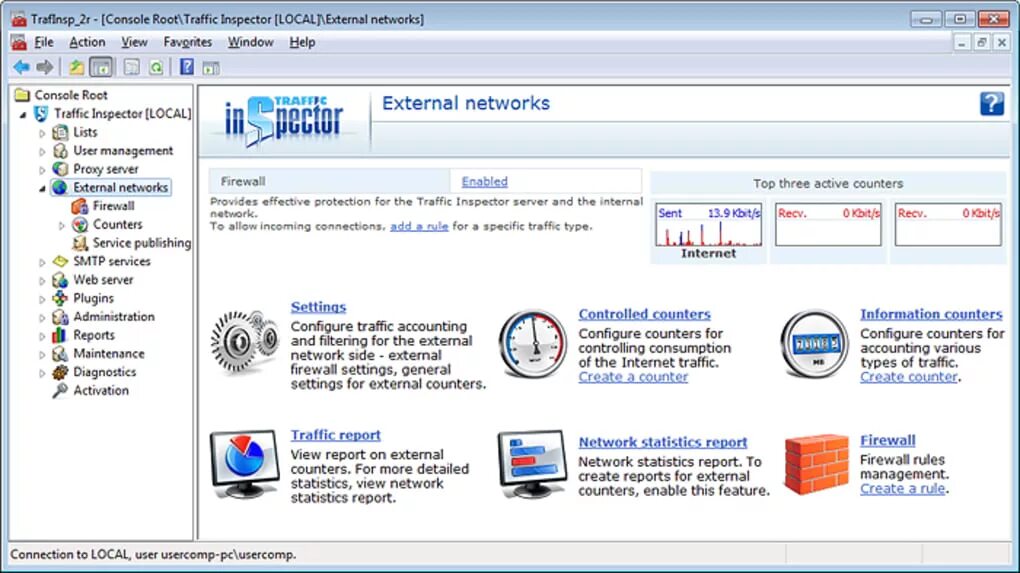Viewport: 1020px width, 573px height.
Task: Open the Settings heading link
Action: (x=318, y=307)
